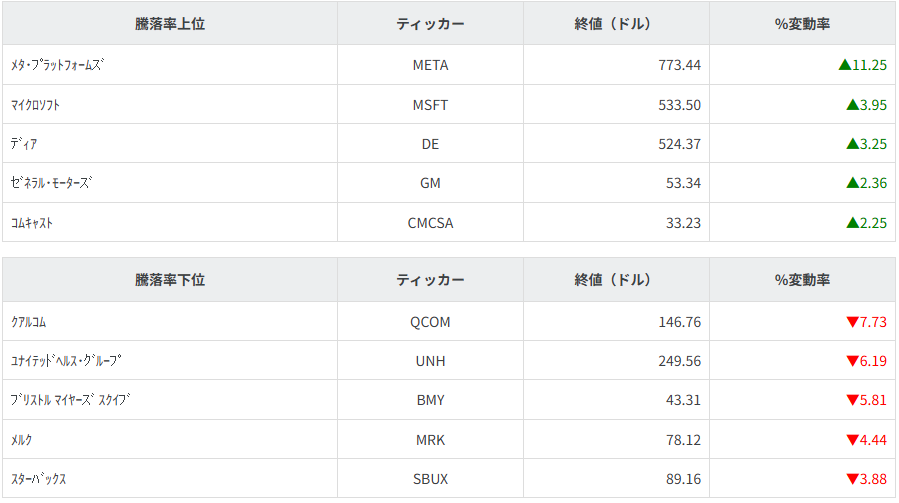
Task: Click the メルク company name
Action: tap(22, 440)
